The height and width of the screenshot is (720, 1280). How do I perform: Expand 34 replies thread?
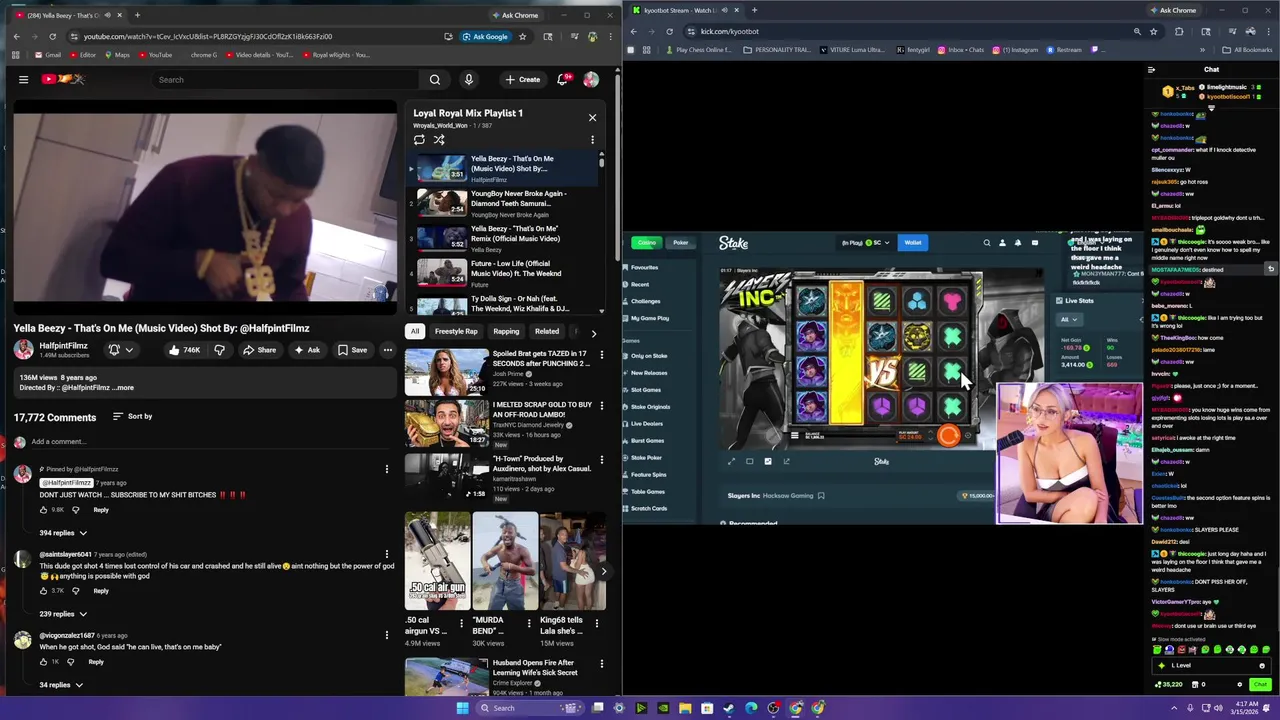point(61,685)
